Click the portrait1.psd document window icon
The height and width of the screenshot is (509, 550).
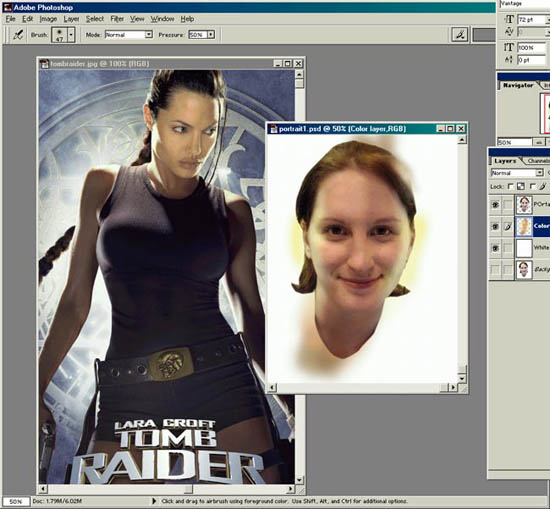click(273, 129)
